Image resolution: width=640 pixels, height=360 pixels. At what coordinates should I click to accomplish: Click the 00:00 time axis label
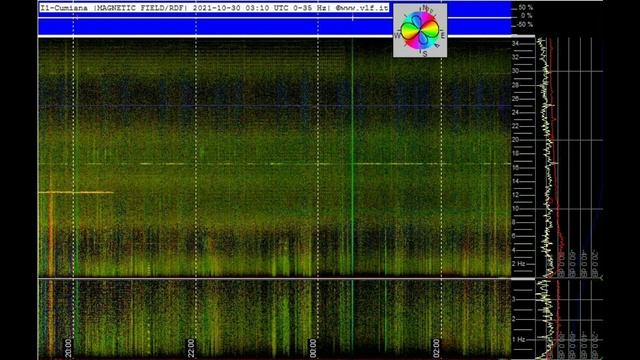313,348
